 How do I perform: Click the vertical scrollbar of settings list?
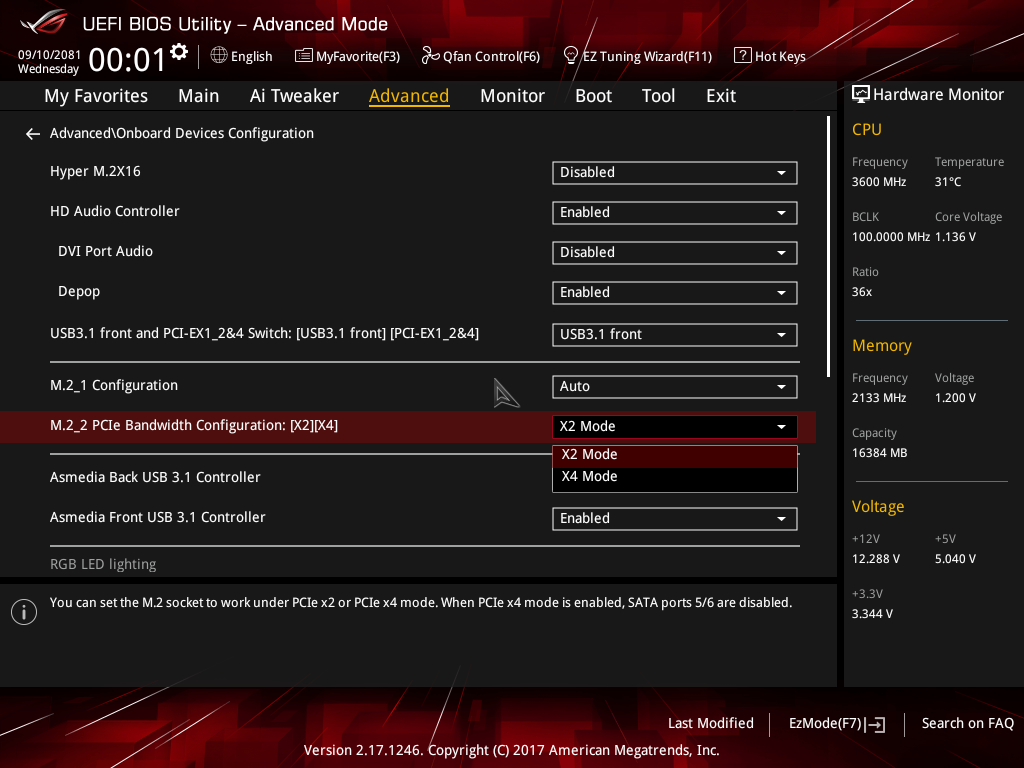click(x=828, y=247)
